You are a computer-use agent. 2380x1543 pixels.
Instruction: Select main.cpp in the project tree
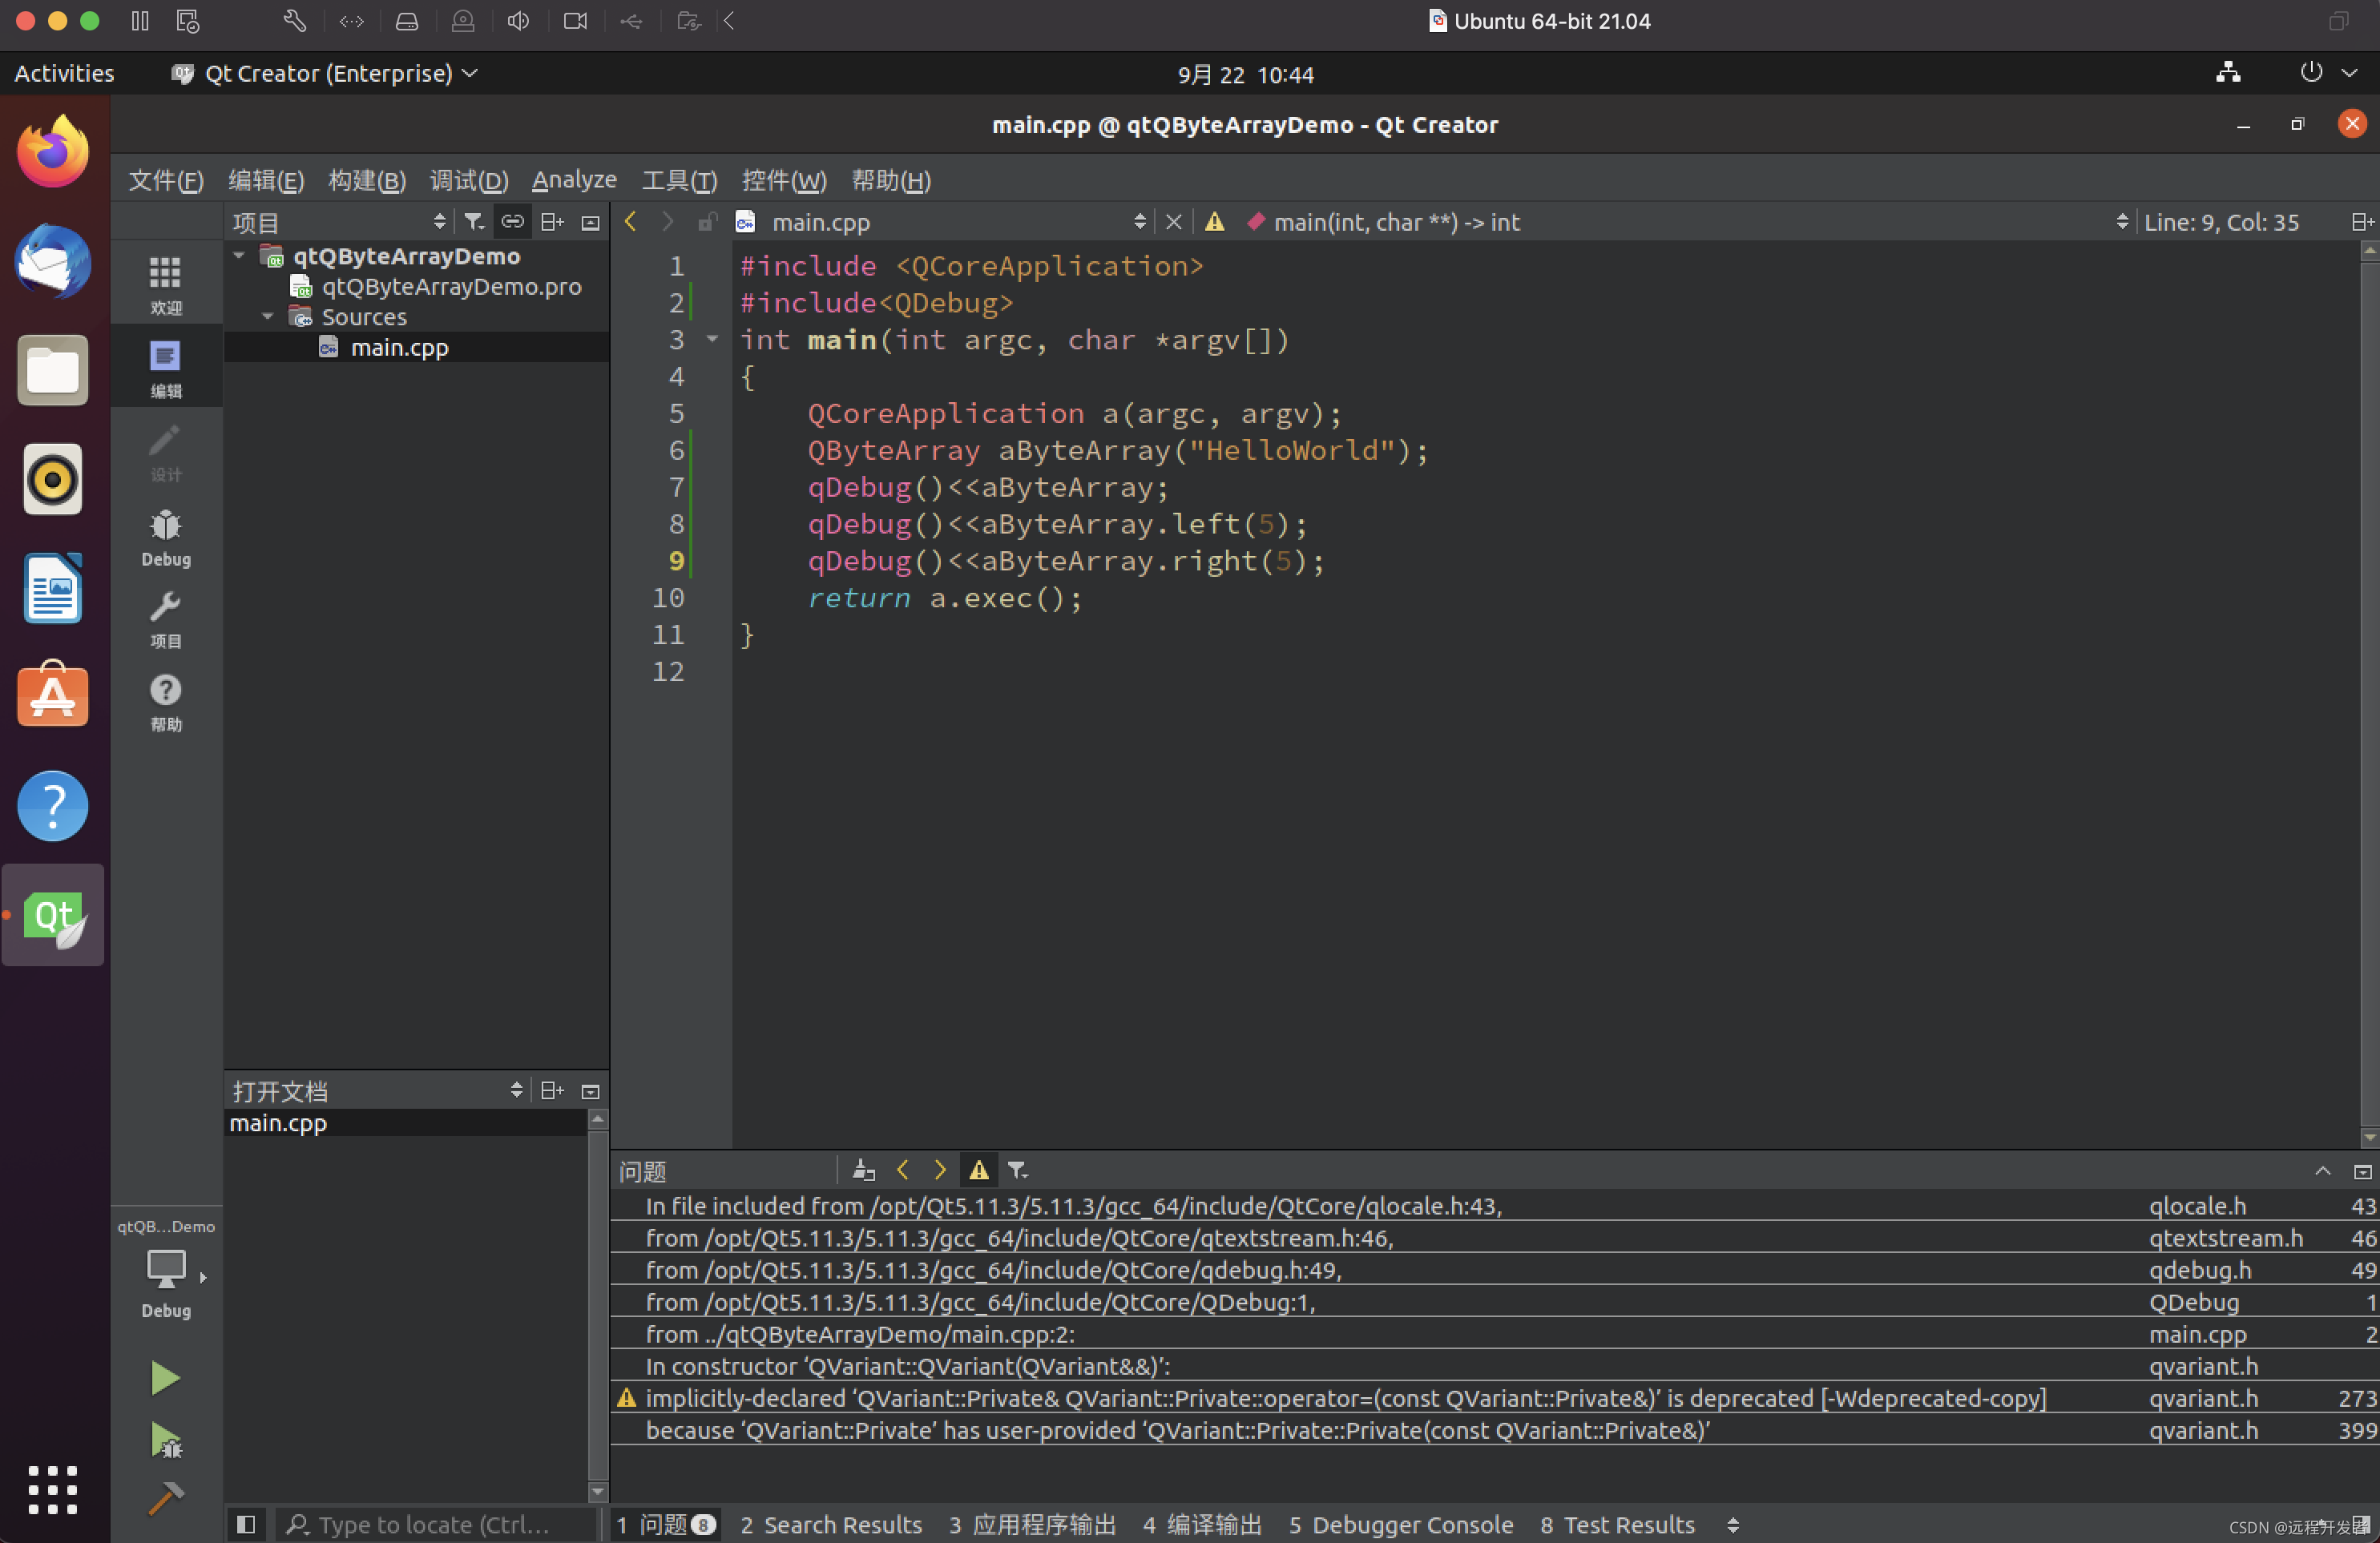point(399,348)
